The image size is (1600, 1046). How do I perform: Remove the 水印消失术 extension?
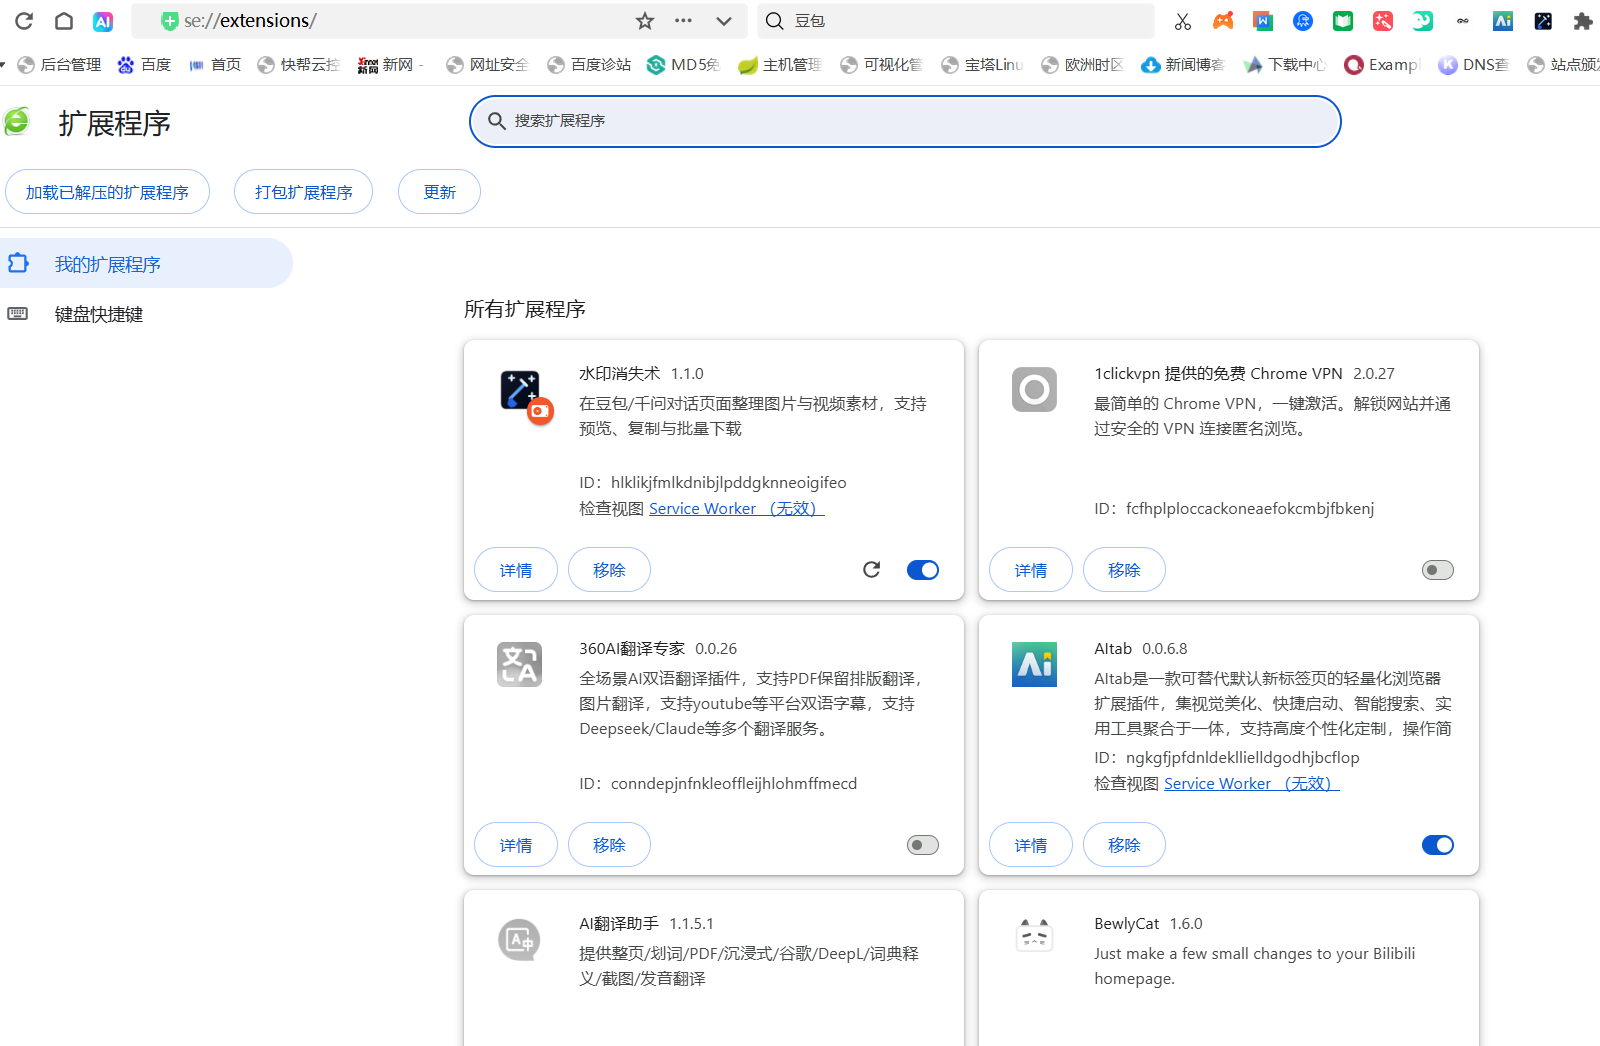609,570
